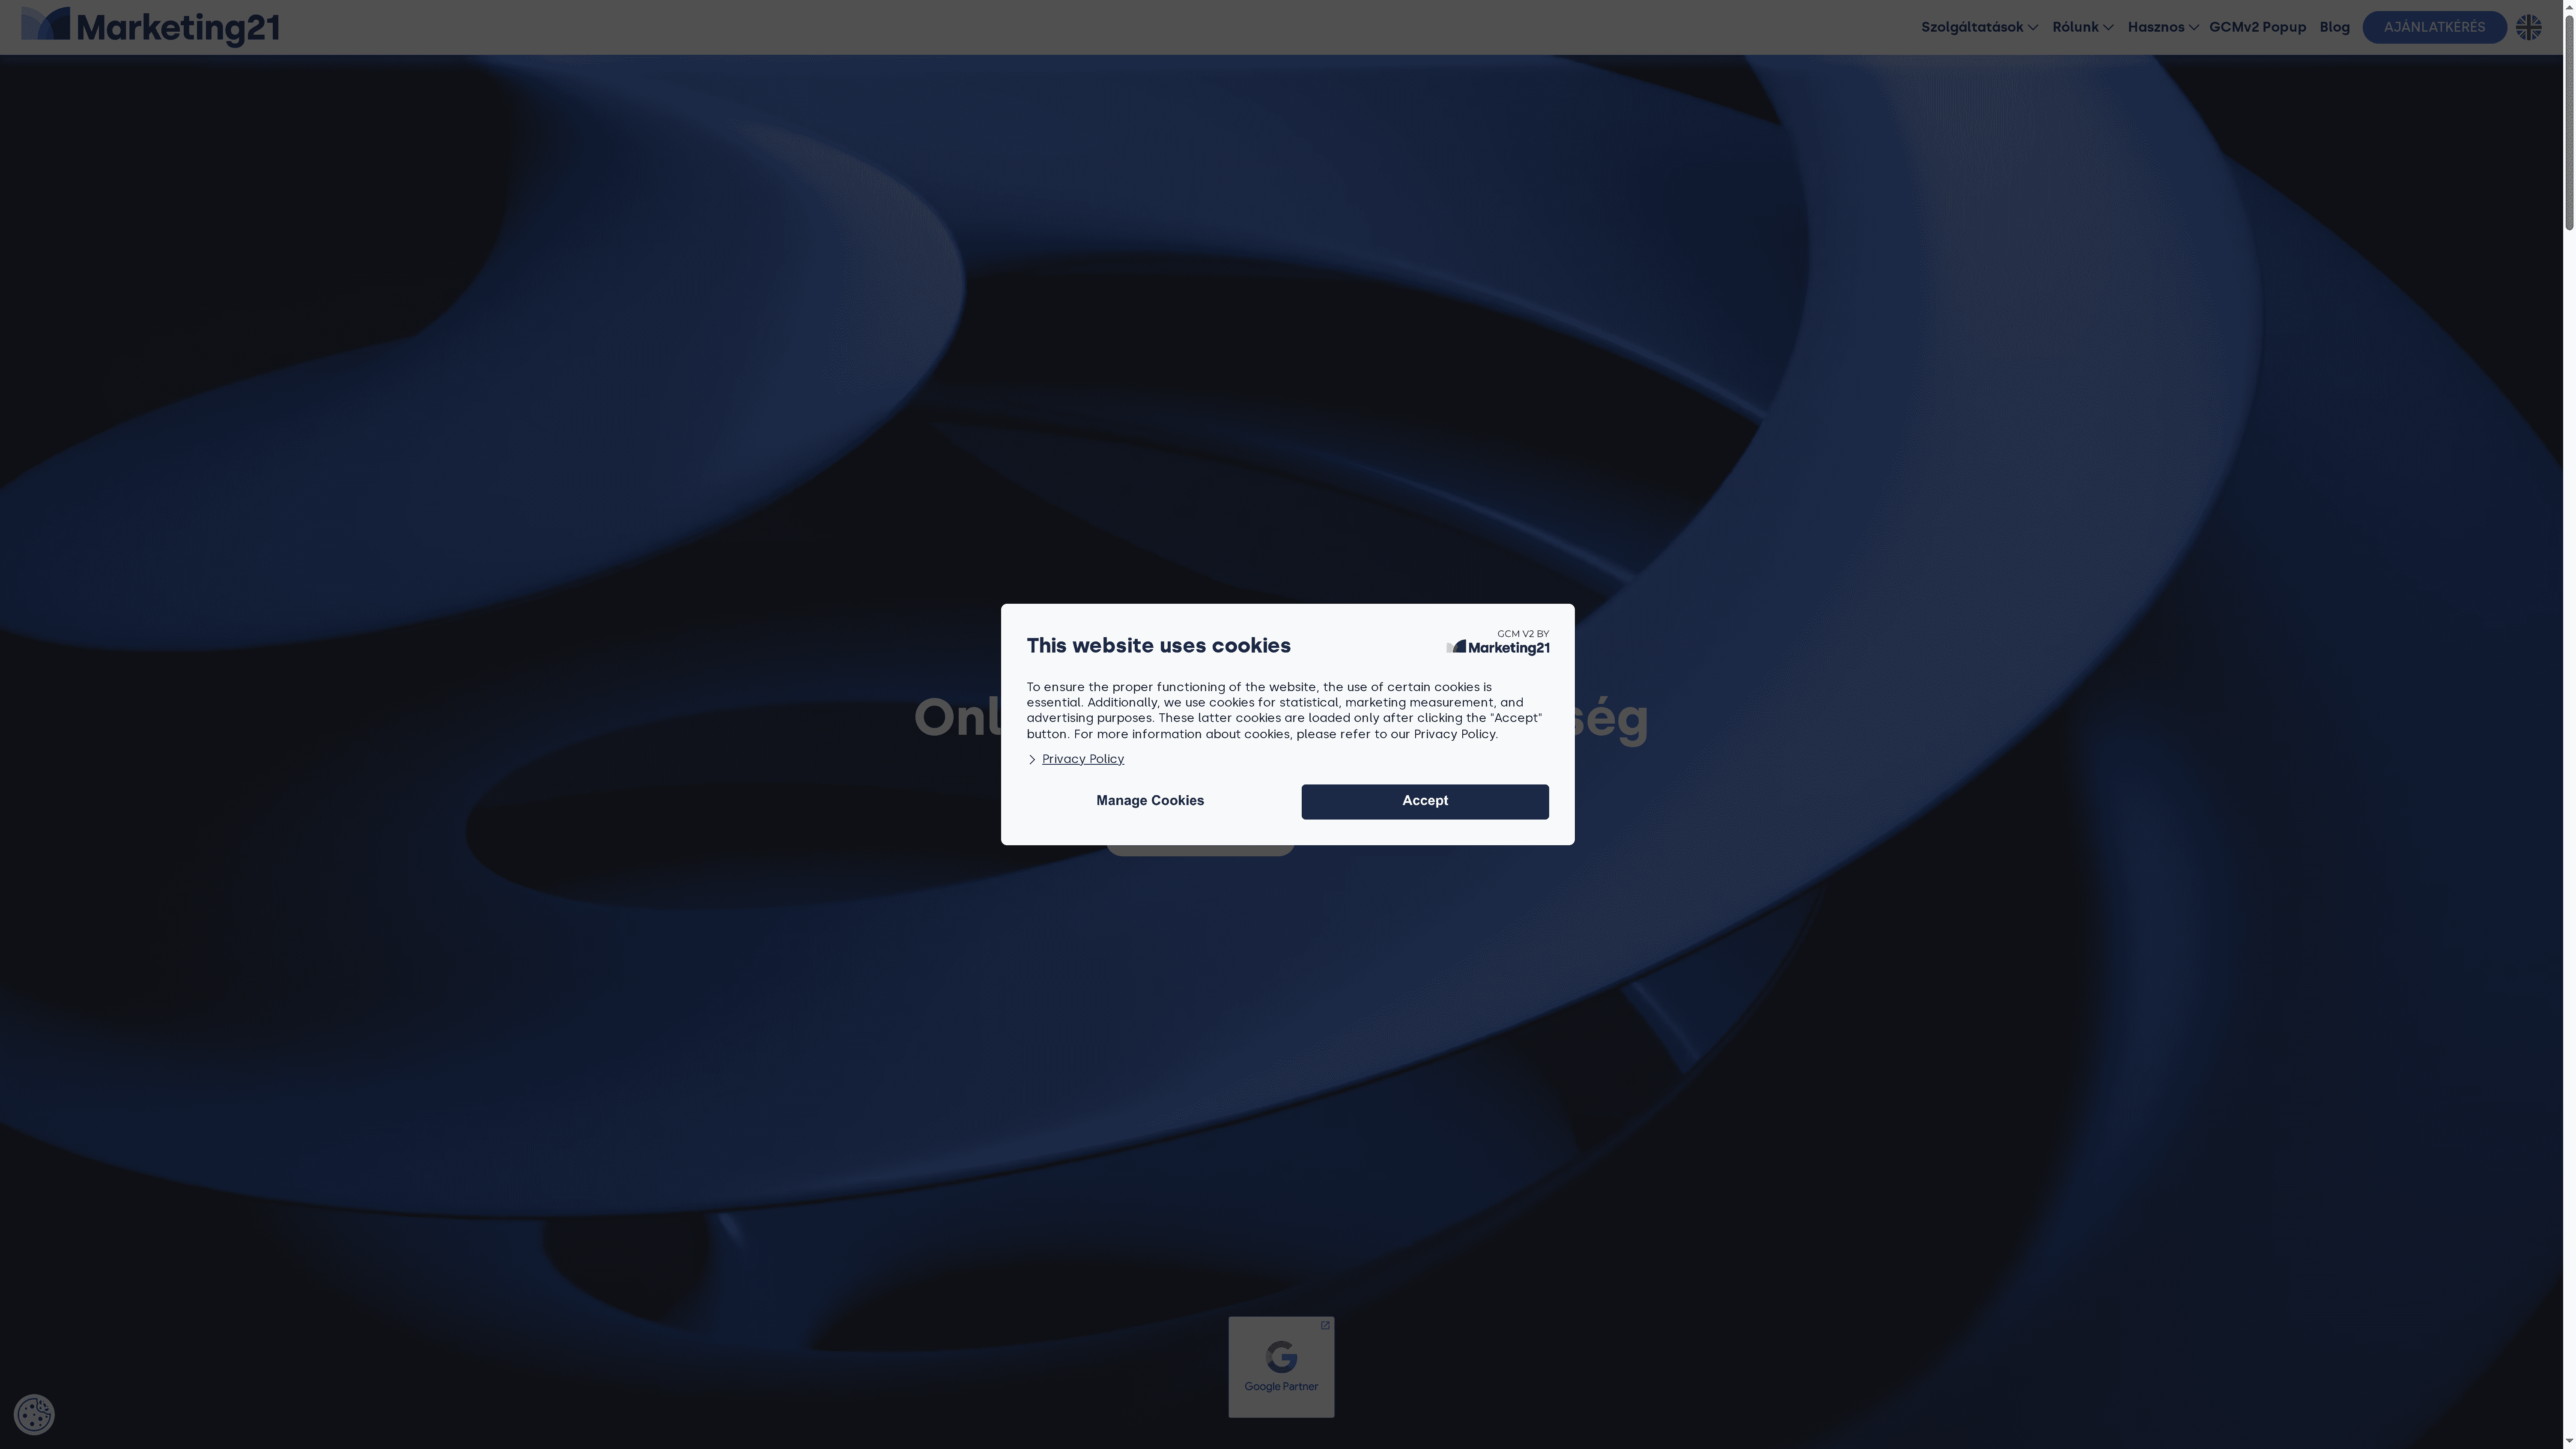Open the GCMv2 Popup menu item
Viewport: 2576px width, 1449px height.
[2257, 27]
